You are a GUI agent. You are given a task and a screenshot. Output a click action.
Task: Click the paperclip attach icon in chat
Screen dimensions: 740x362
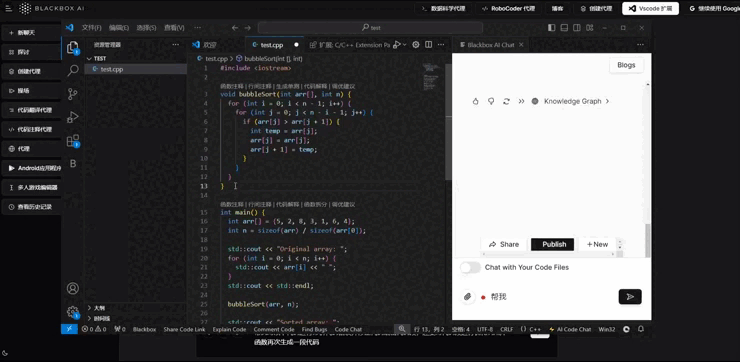pos(467,297)
